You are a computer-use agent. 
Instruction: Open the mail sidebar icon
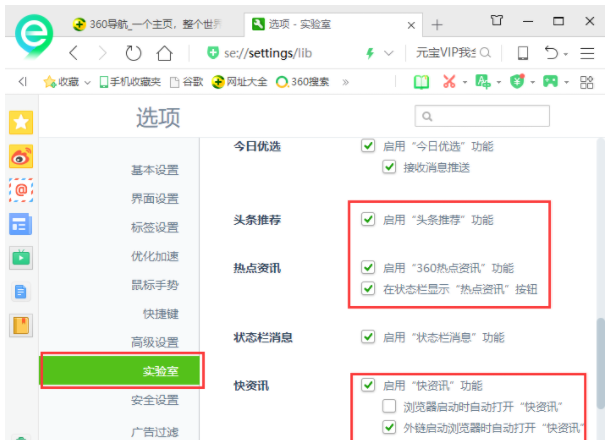coord(21,189)
